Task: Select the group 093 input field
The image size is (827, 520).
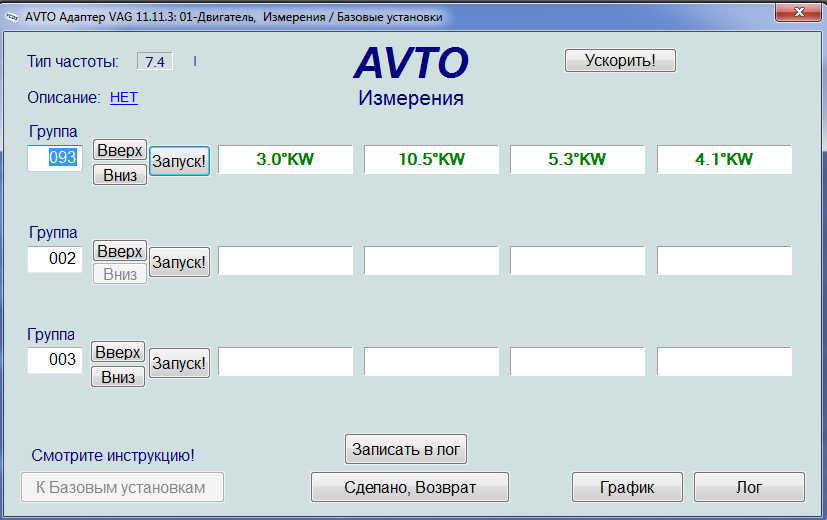Action: [55, 158]
